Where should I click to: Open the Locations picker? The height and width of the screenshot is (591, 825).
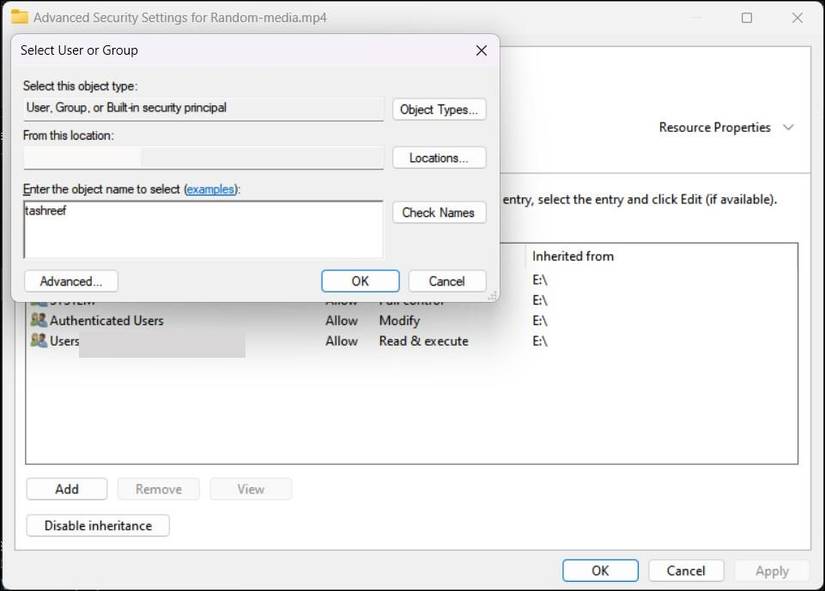pyautogui.click(x=439, y=158)
